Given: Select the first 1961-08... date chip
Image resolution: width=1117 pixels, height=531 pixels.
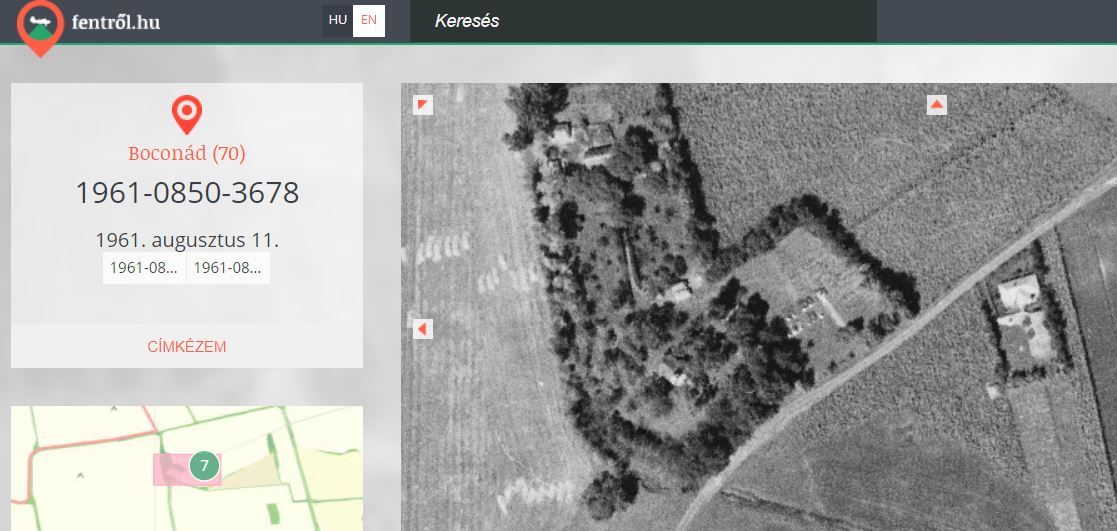Looking at the screenshot, I should (x=145, y=269).
